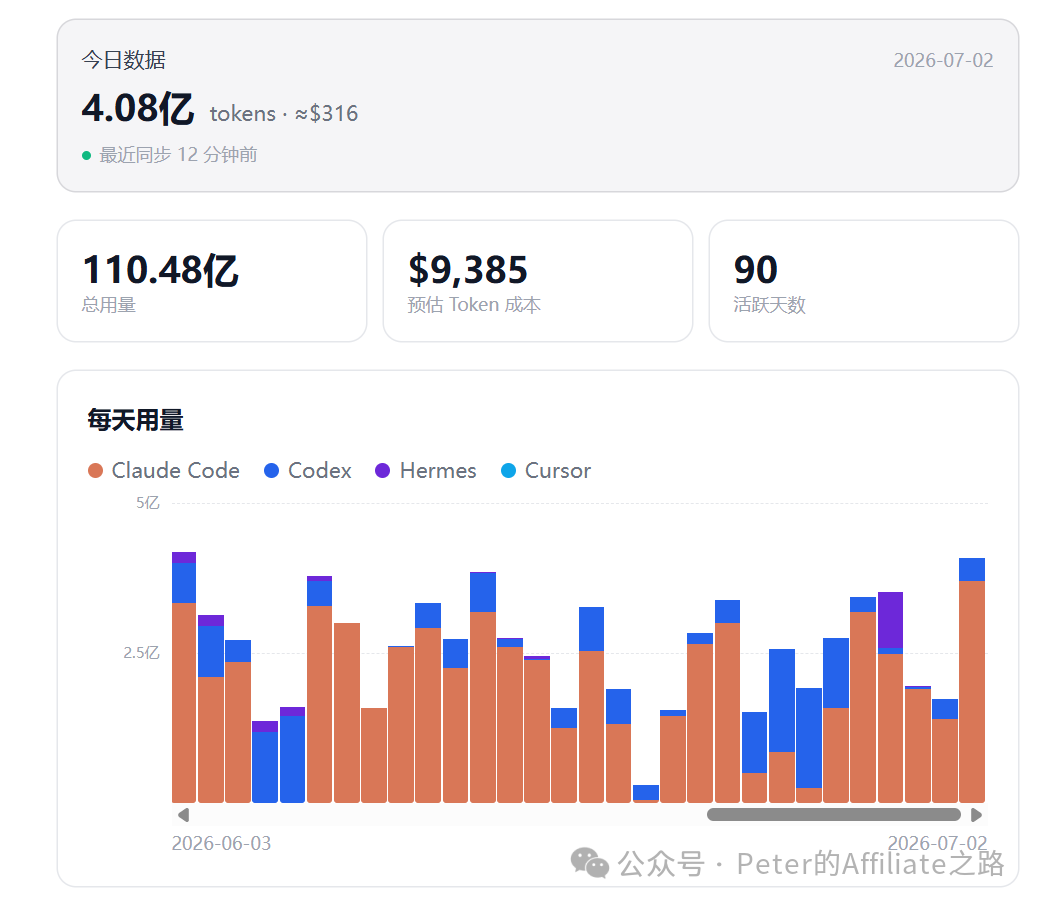The image size is (1038, 906).
Task: Click the last bar's blue Codex segment
Action: click(x=972, y=570)
